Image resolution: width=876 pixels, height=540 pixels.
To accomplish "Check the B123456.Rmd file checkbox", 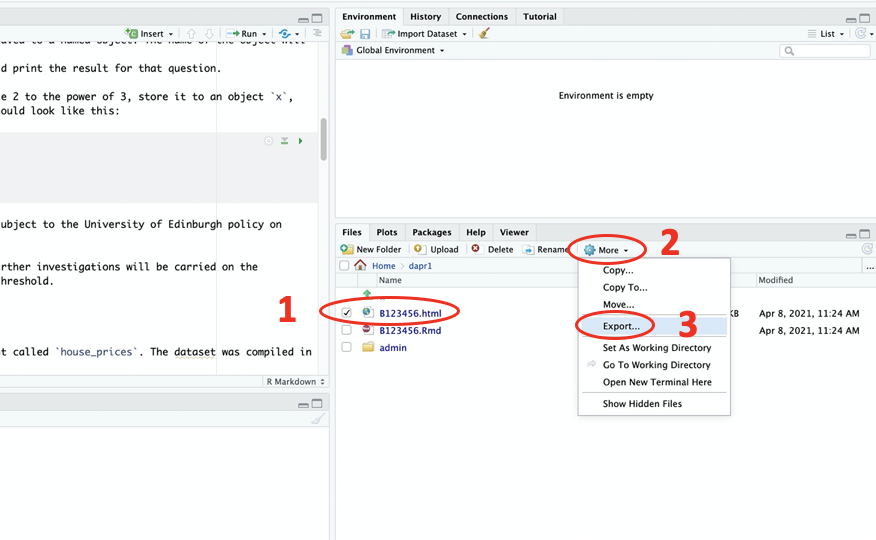I will pyautogui.click(x=346, y=330).
